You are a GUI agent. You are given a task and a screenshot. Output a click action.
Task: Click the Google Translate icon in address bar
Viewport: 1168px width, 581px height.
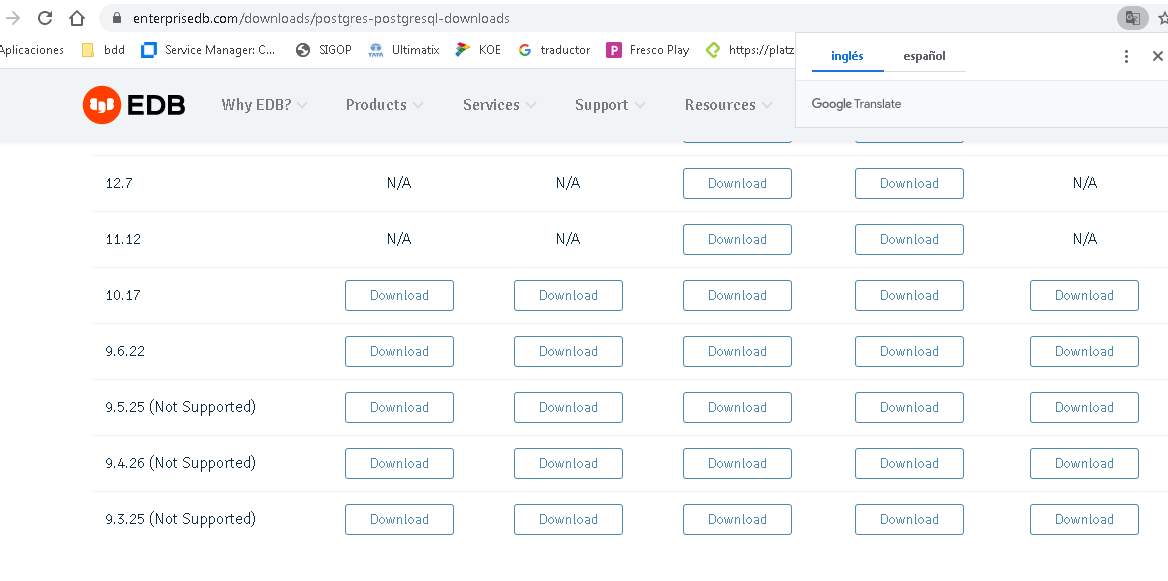(1132, 18)
